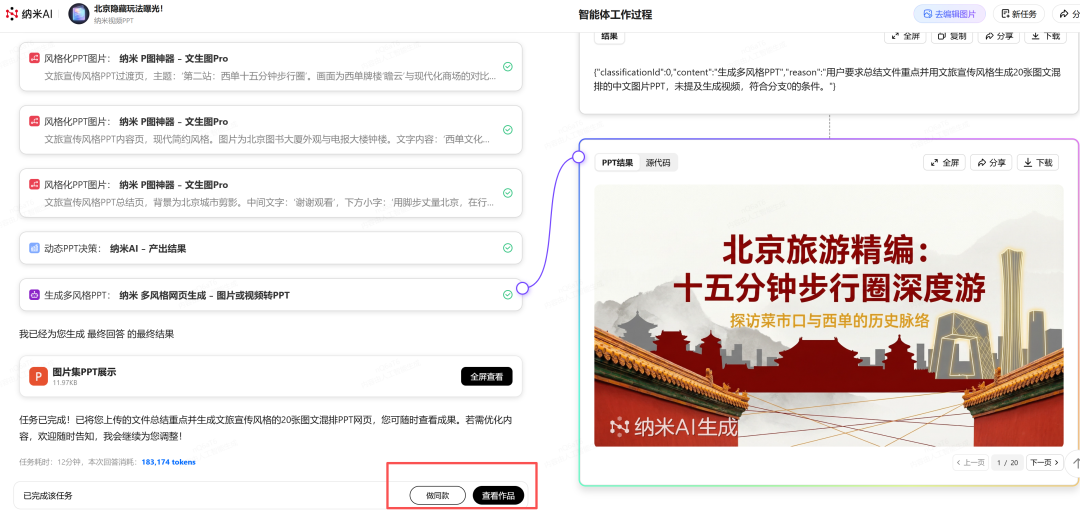Viewport: 1080px width, 514px height.
Task: Click the title 北京隐藏玩法曝光！
Action: pos(128,9)
